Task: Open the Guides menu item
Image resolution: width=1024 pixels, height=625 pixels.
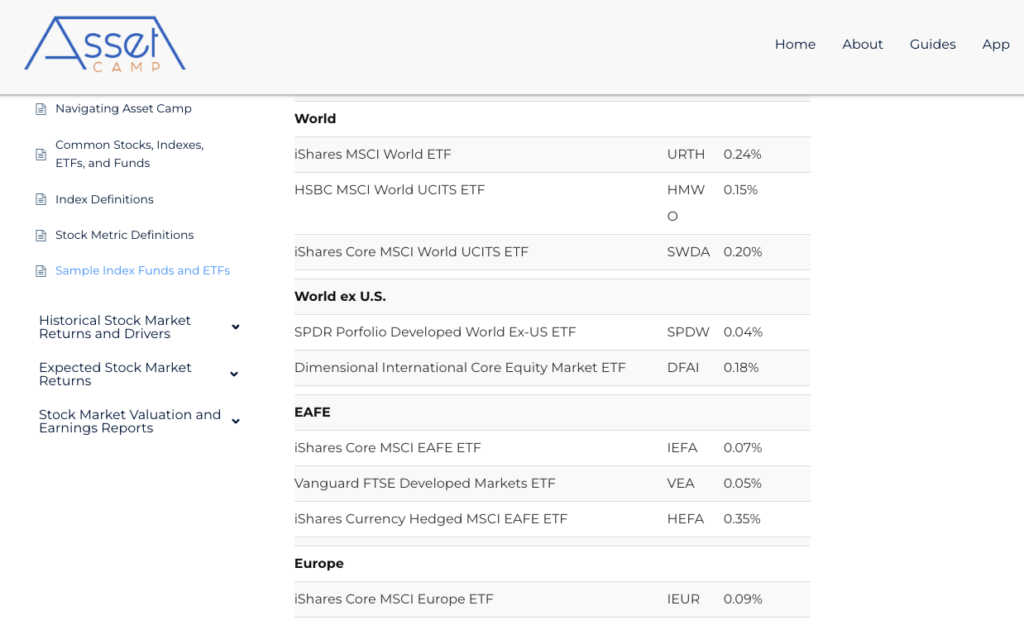Action: (933, 44)
